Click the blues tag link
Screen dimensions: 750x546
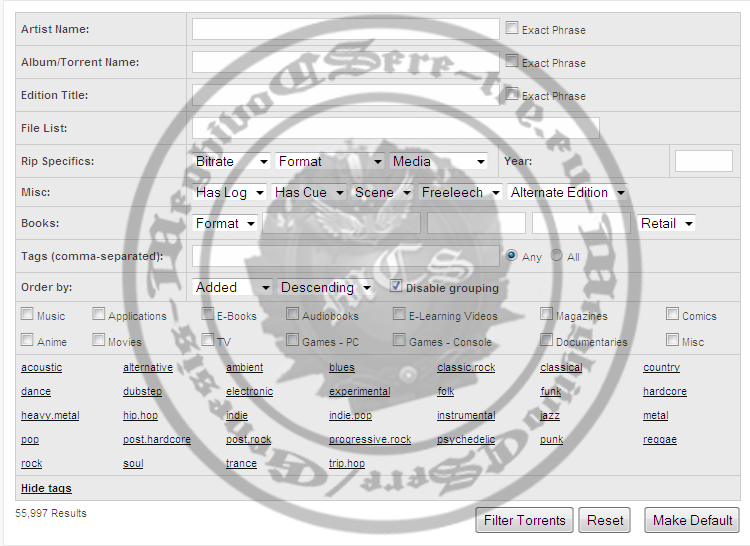coord(342,368)
